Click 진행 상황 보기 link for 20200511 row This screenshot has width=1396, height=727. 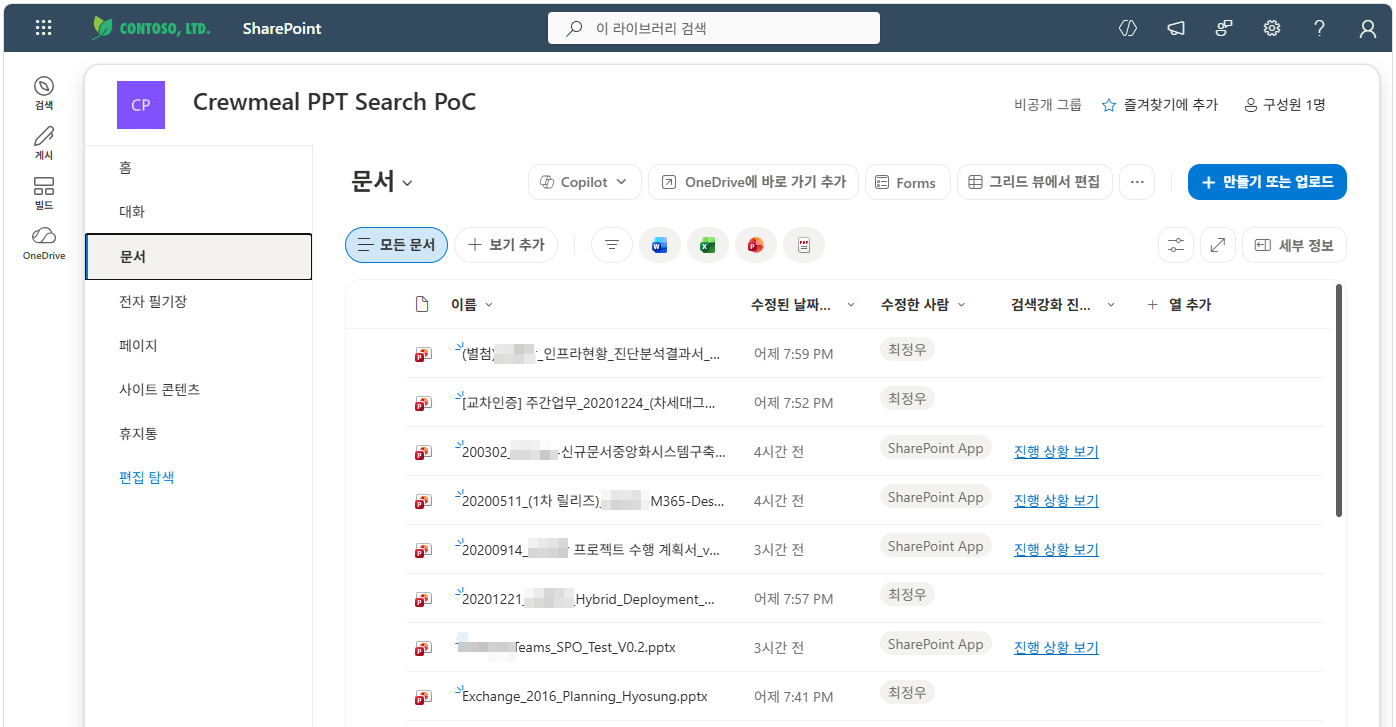[1056, 500]
